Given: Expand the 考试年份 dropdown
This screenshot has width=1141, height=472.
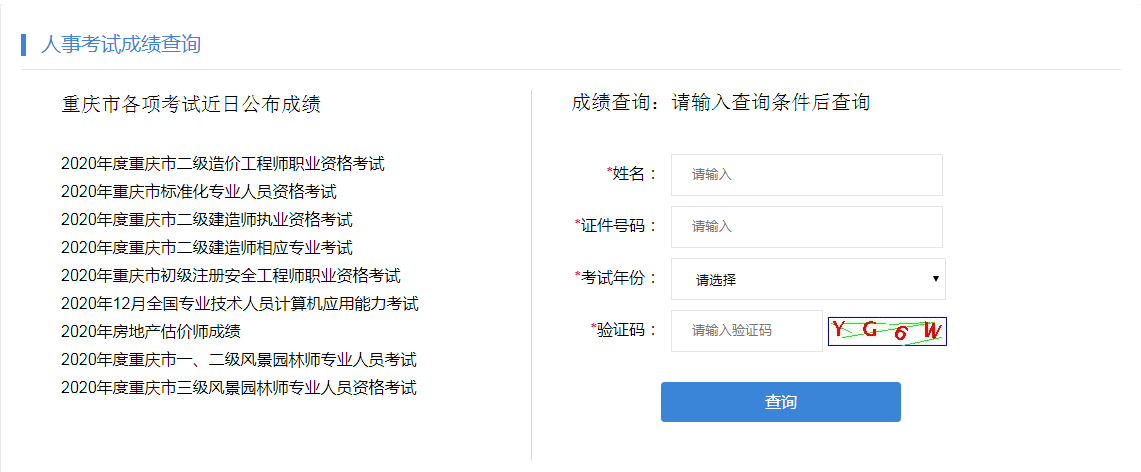Looking at the screenshot, I should coord(808,279).
